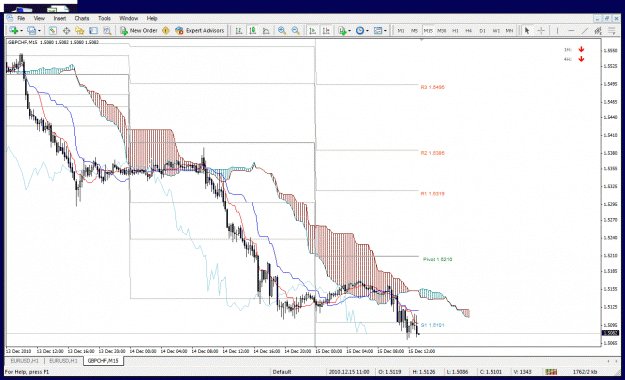Click the 15 Dec 00:00 time axis label
The image size is (625, 380).
329,351
